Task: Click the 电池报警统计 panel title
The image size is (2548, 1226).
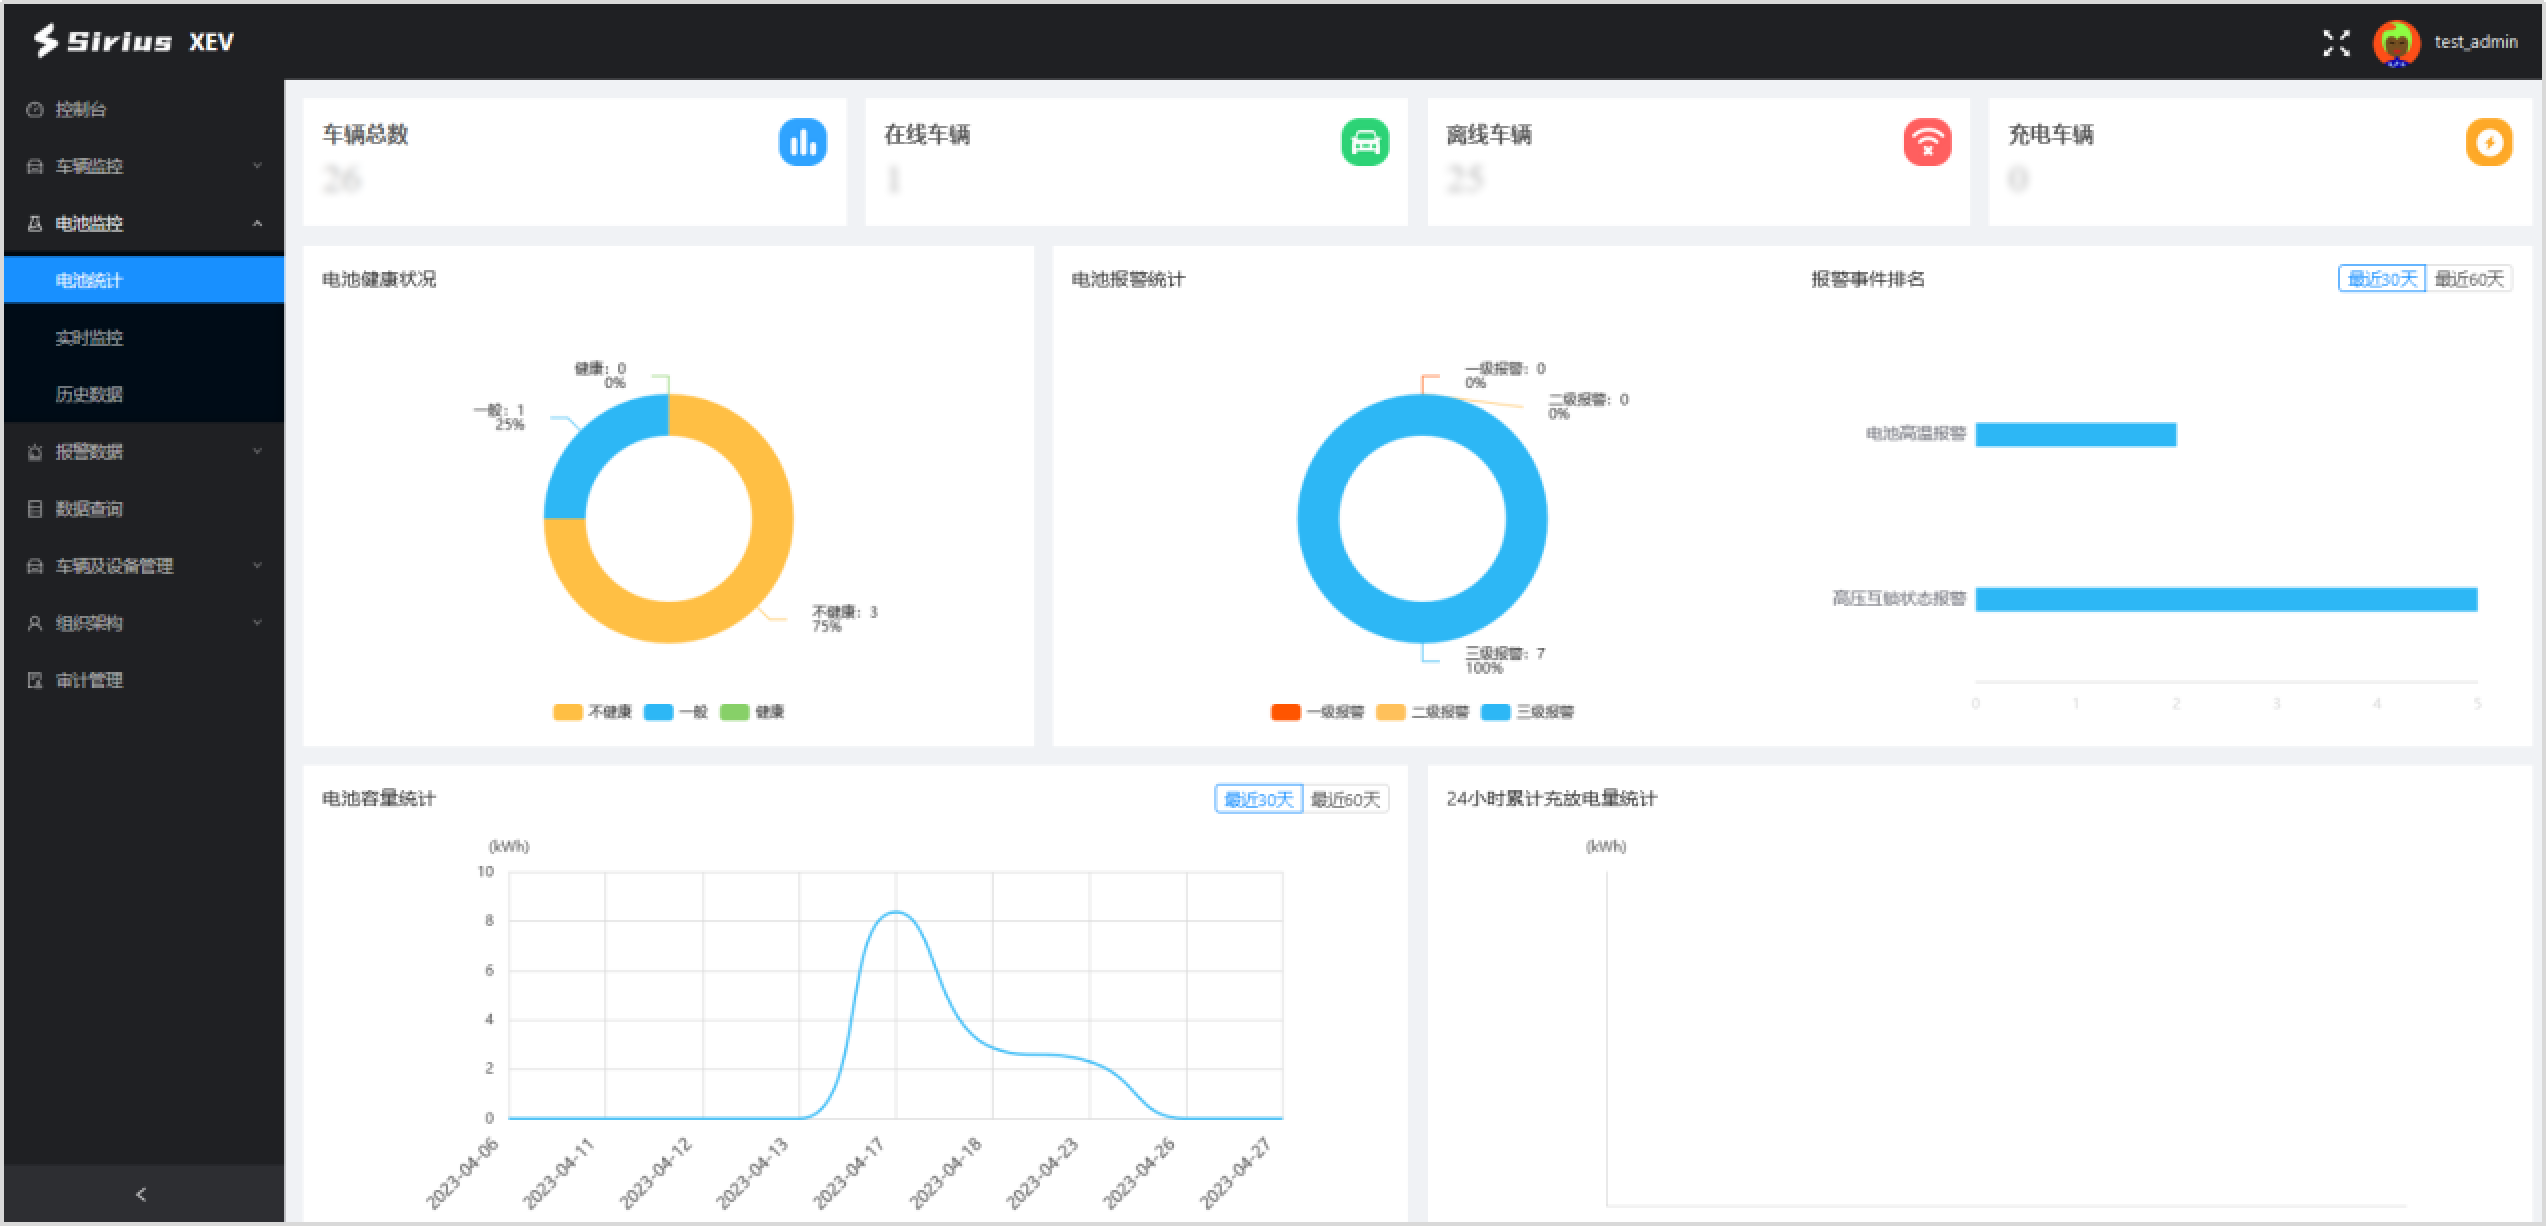Action: (x=1128, y=279)
